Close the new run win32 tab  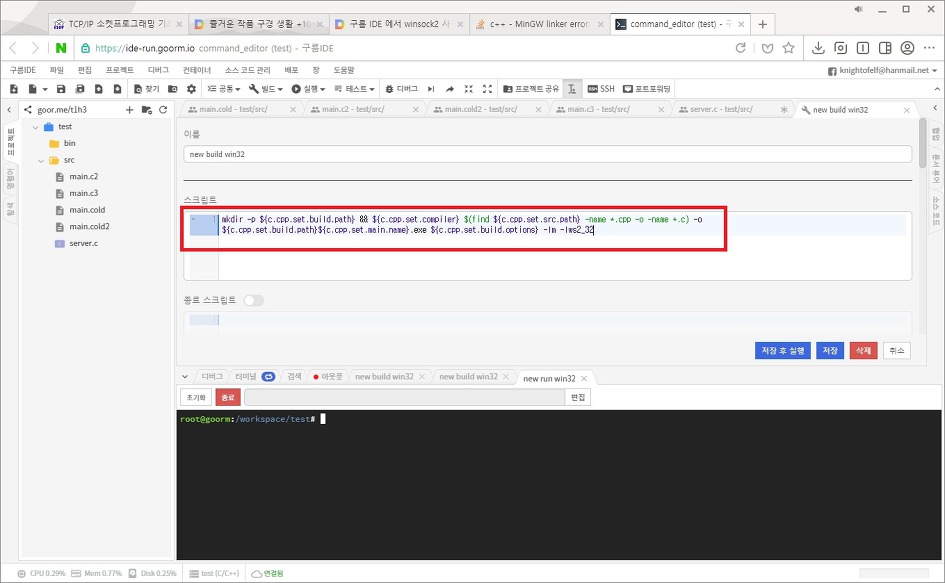click(584, 379)
